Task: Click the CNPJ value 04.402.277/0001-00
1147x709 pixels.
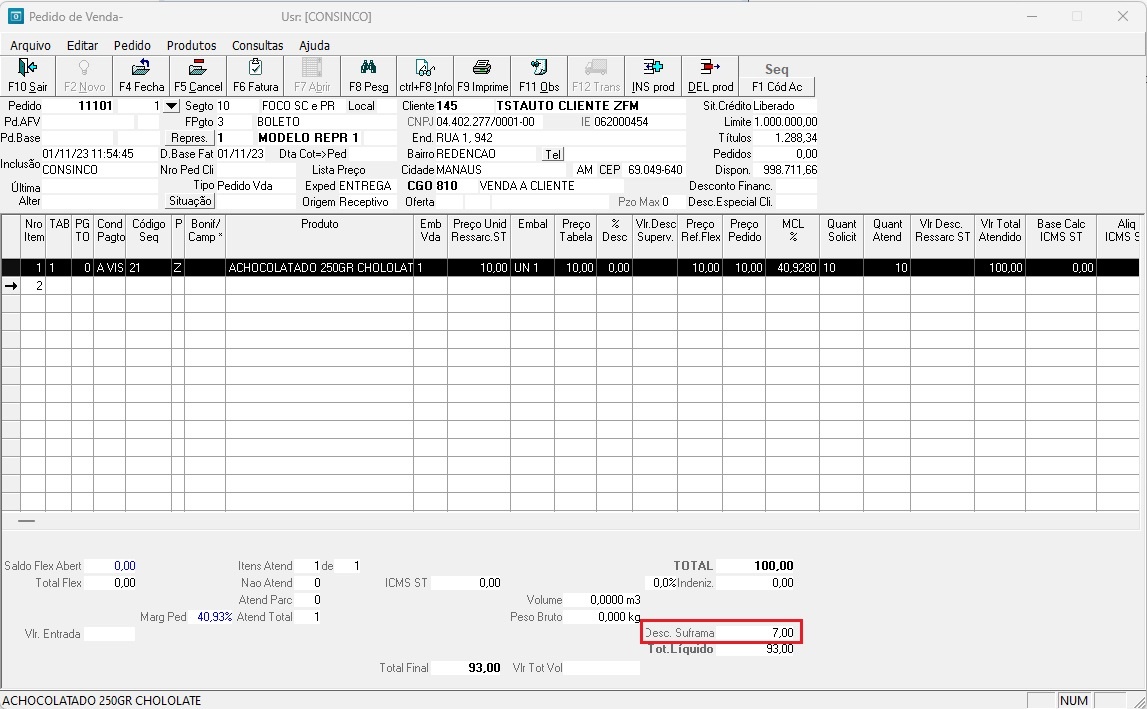Action: pos(486,122)
